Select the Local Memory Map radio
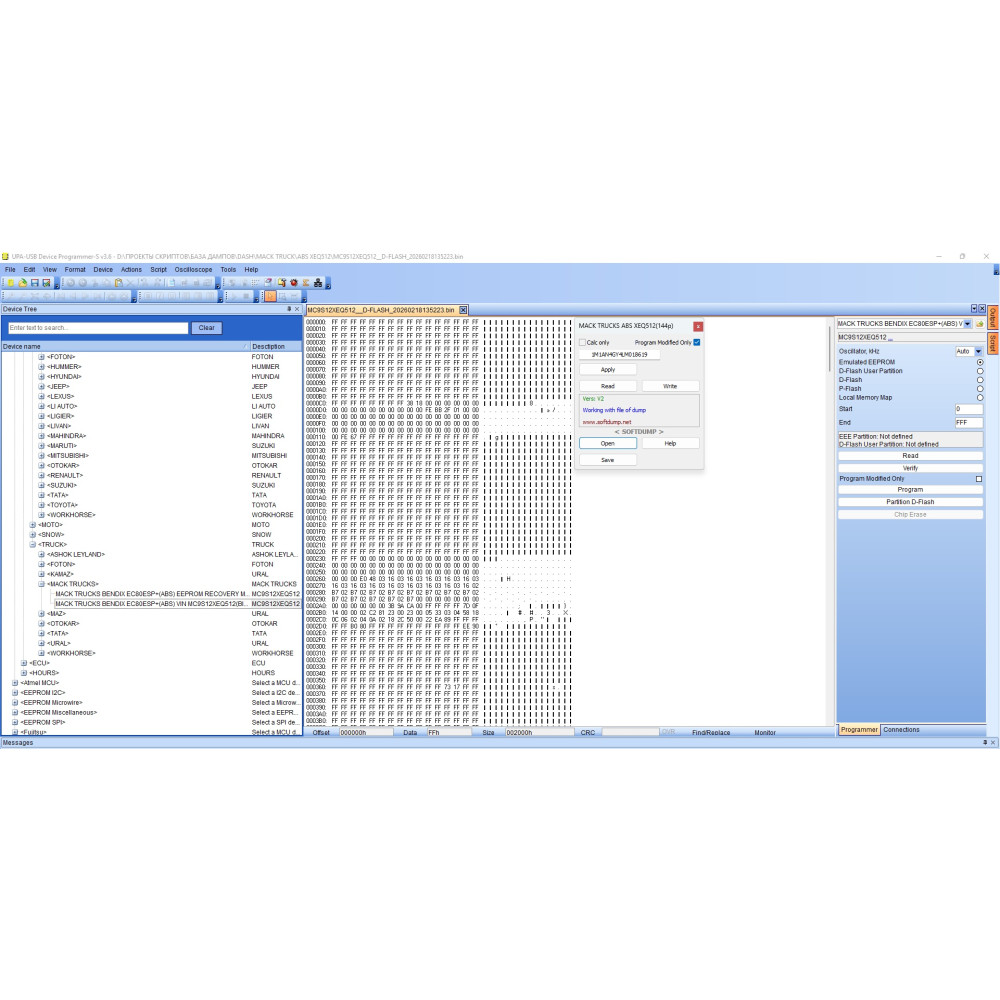Screen dimensions: 1000x1000 coord(980,398)
